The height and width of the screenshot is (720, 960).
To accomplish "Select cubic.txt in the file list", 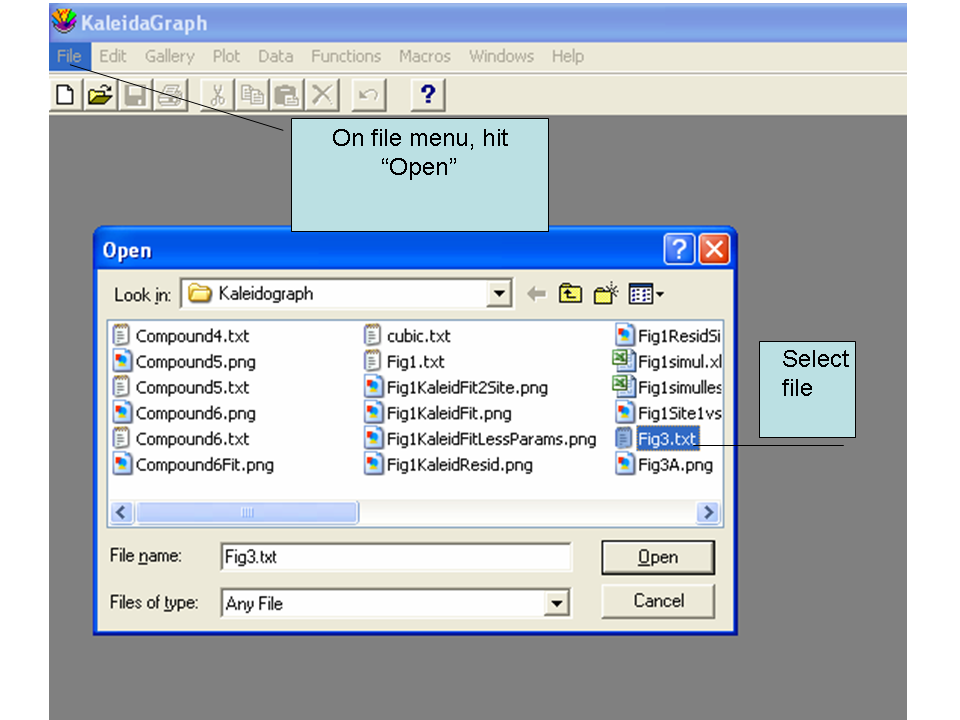I will 407,336.
